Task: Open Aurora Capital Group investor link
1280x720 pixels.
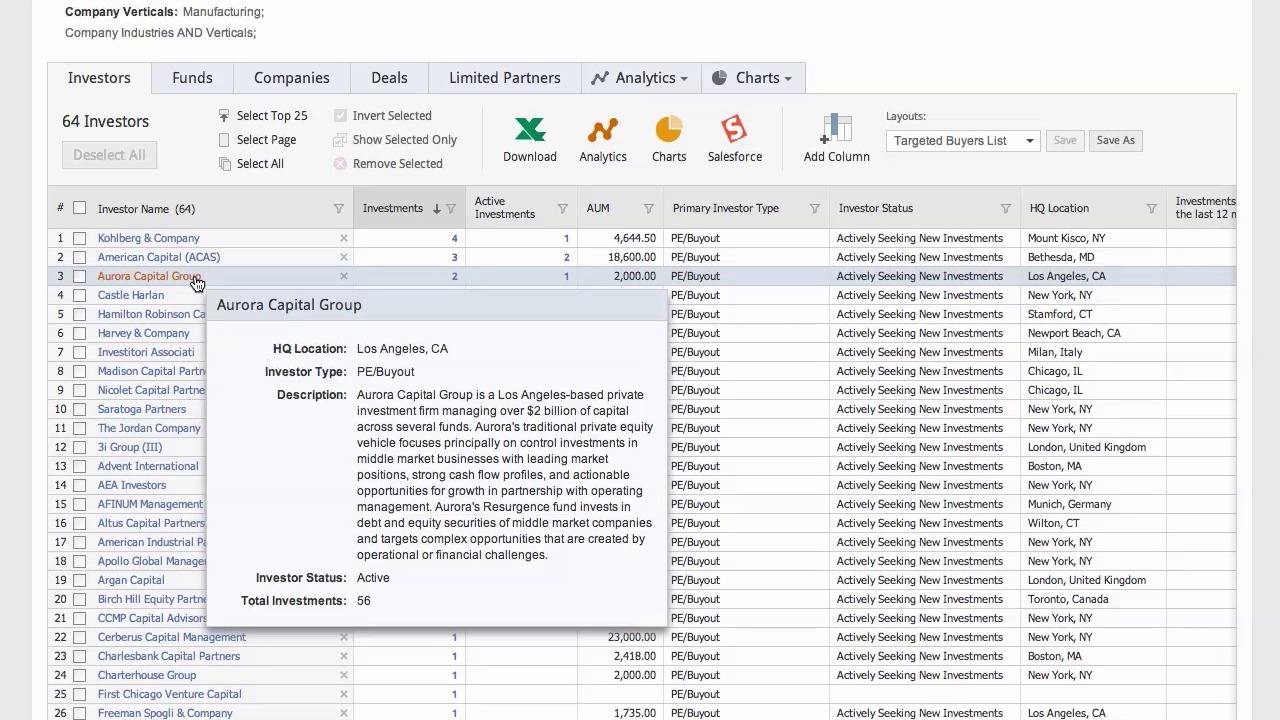Action: click(149, 276)
